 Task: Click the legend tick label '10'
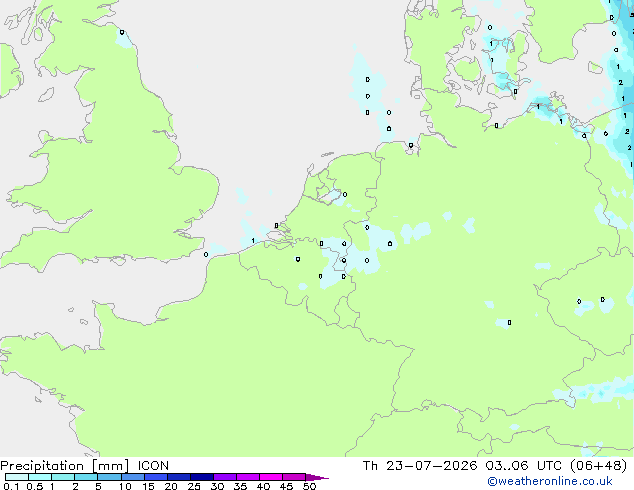125,486
